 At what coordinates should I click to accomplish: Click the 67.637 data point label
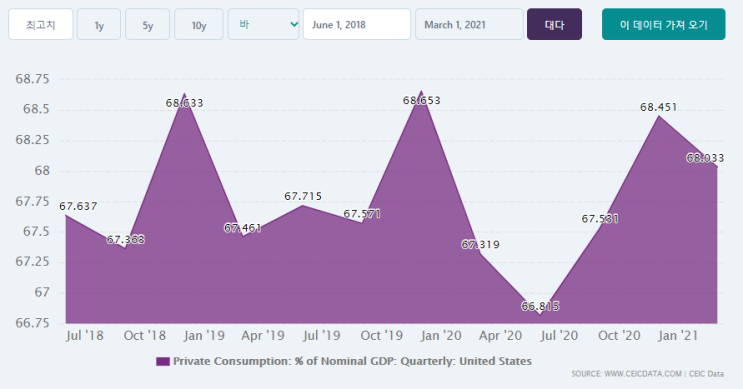point(78,206)
